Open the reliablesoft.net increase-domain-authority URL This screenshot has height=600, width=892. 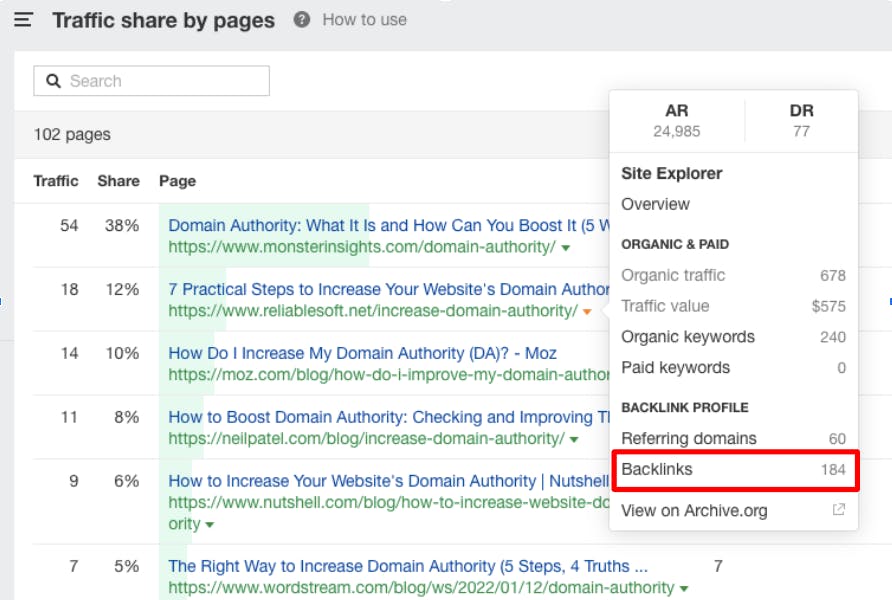click(373, 311)
